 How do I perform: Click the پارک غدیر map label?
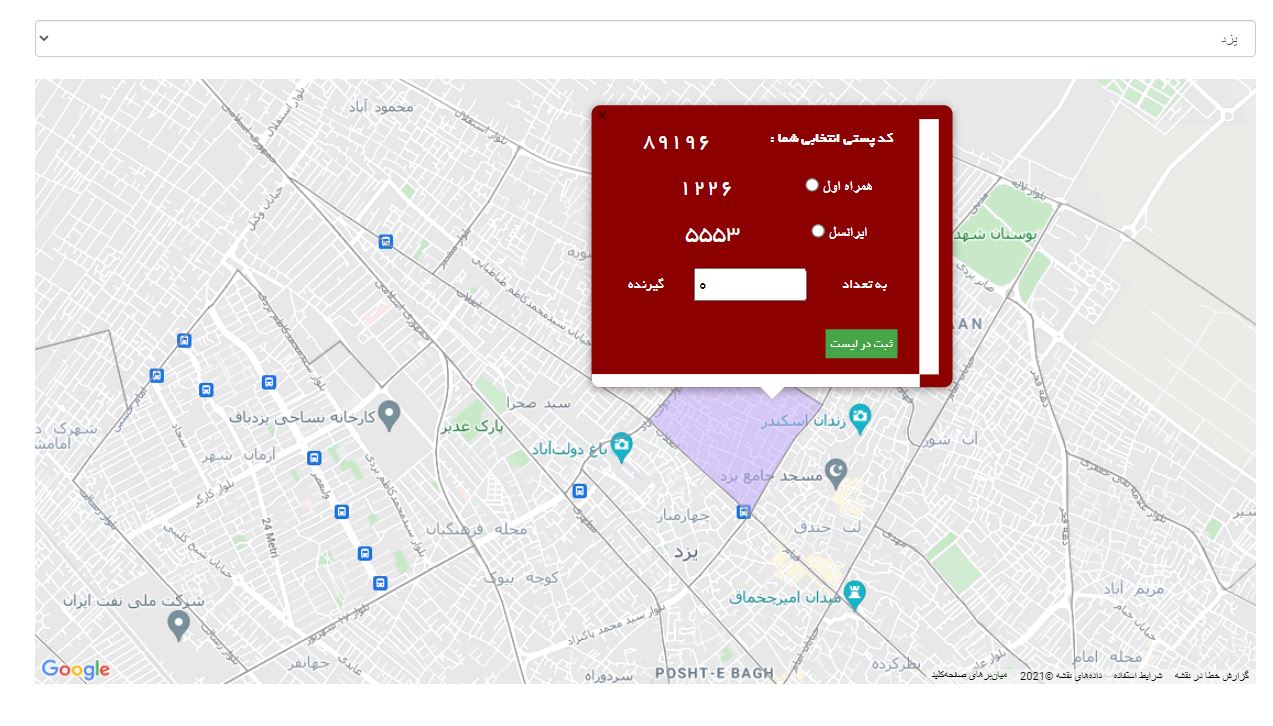[x=470, y=427]
